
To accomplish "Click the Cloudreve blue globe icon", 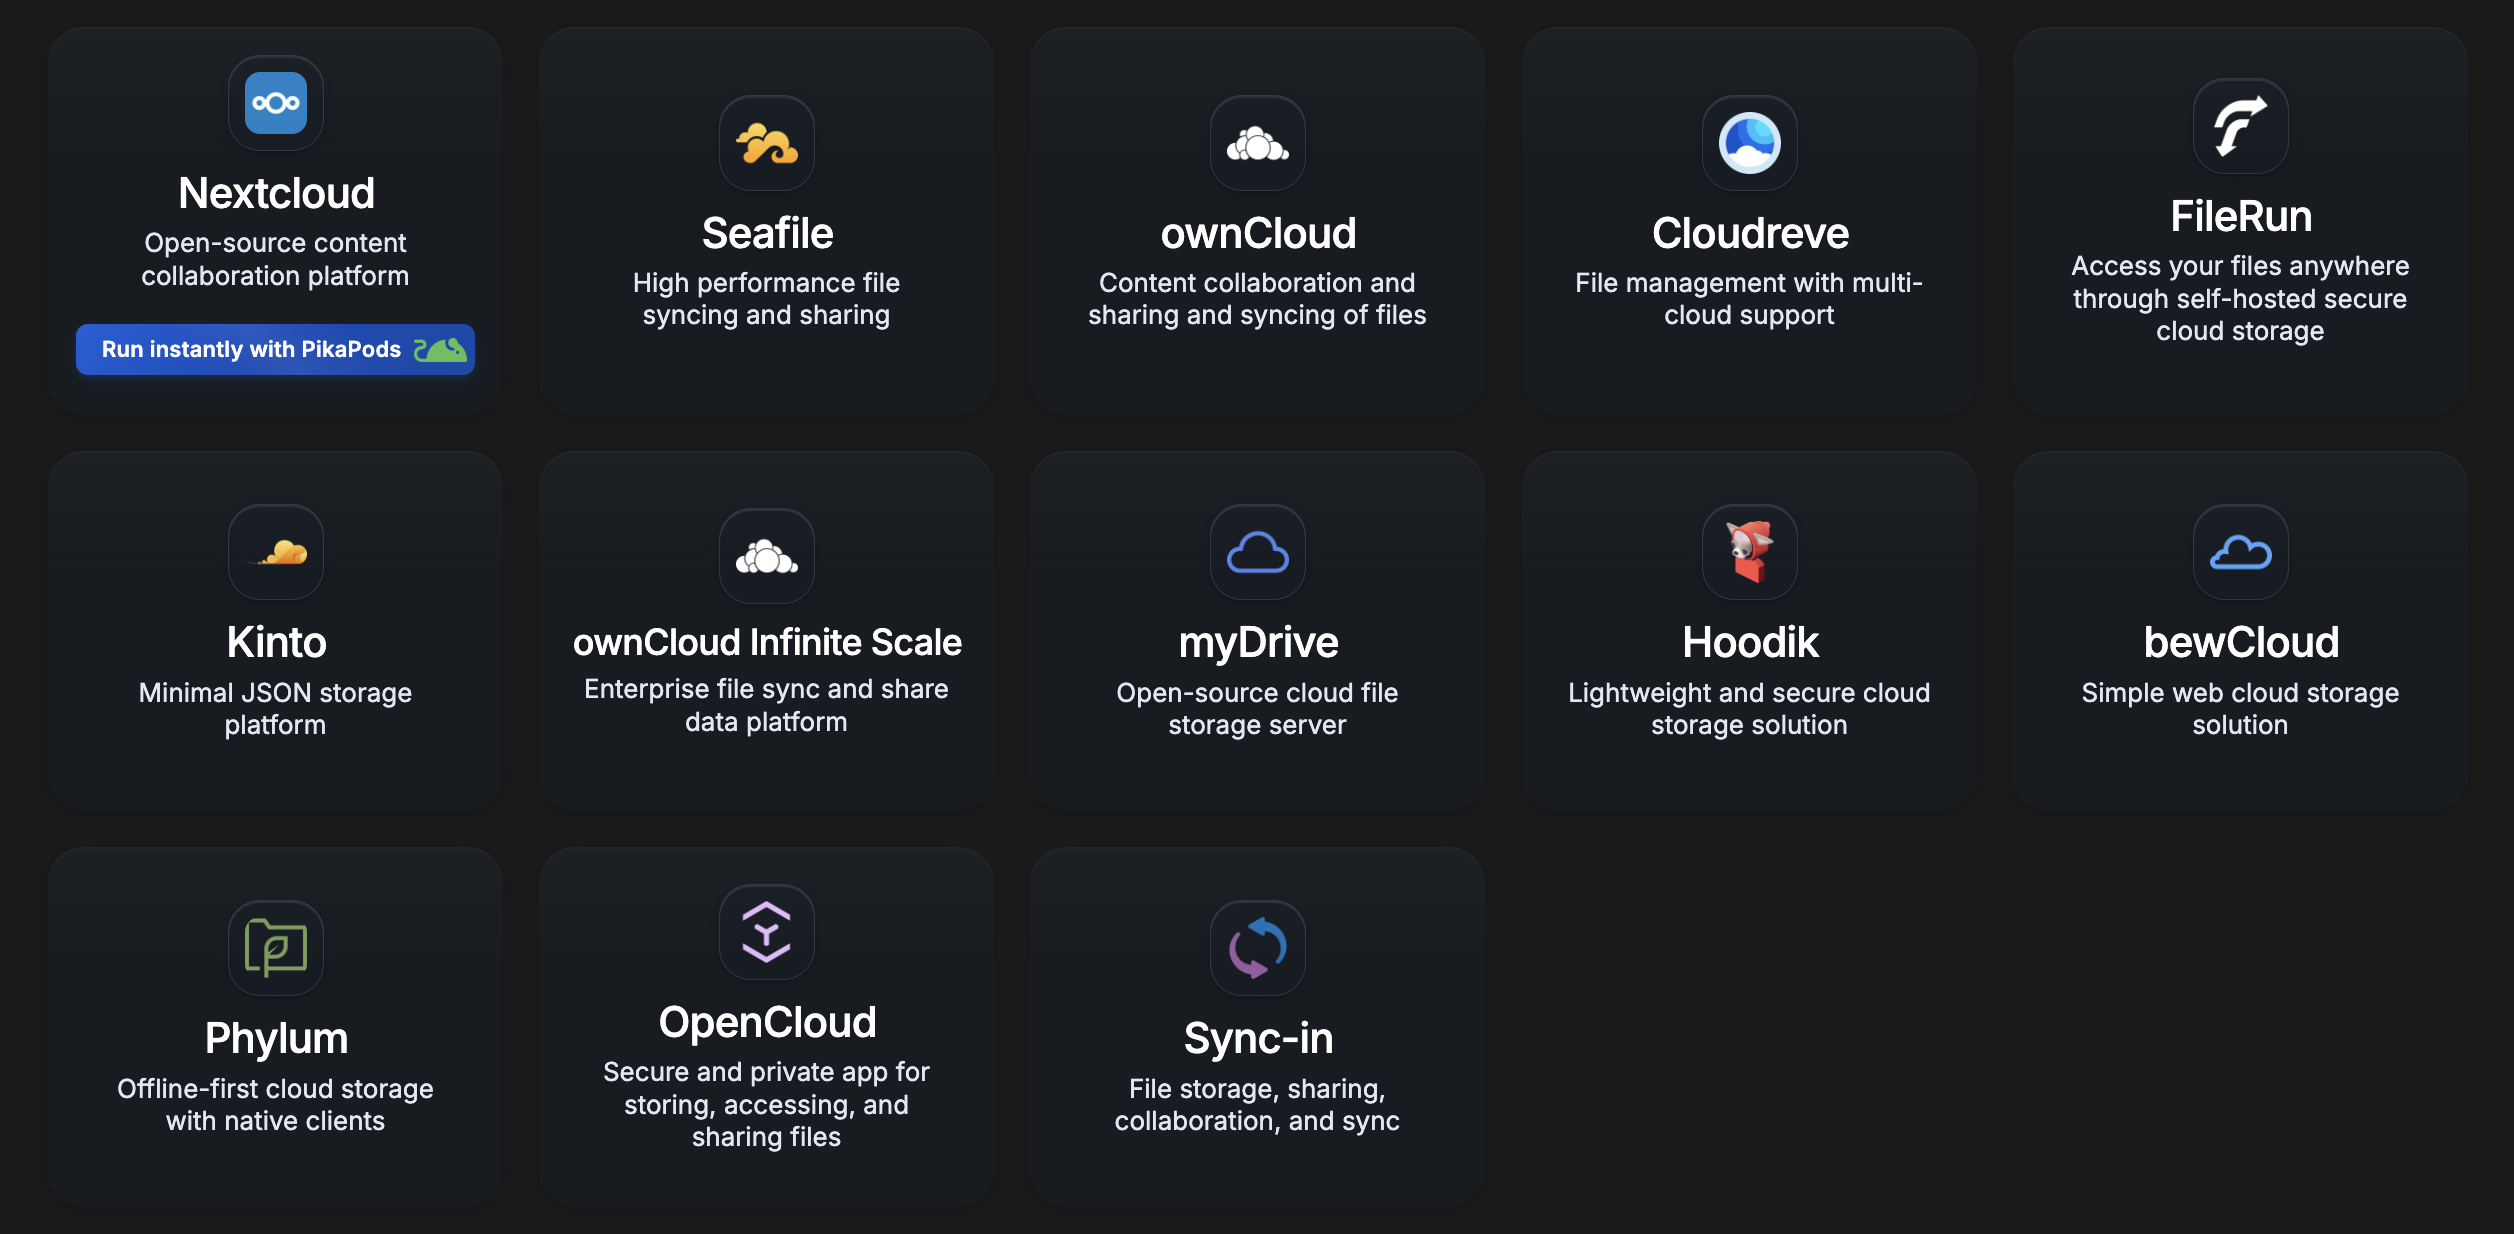I will pyautogui.click(x=1749, y=143).
